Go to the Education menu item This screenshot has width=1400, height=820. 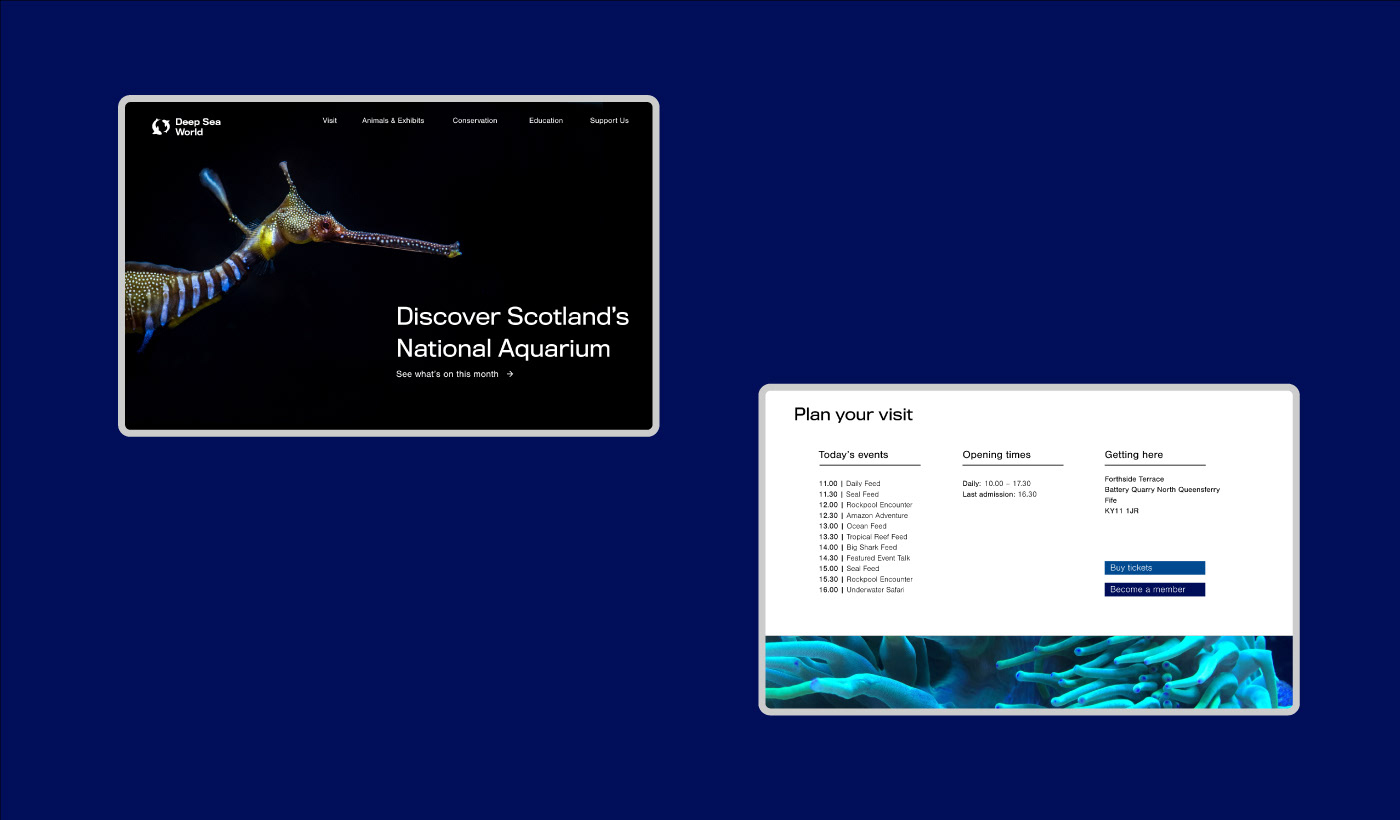click(x=546, y=121)
